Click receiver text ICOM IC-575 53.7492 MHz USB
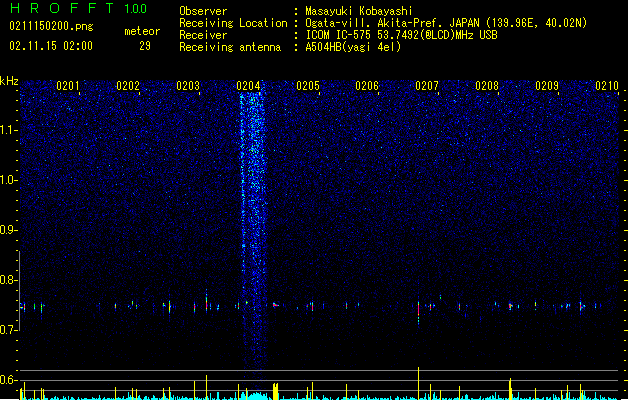629x400 pixels. [x=402, y=35]
